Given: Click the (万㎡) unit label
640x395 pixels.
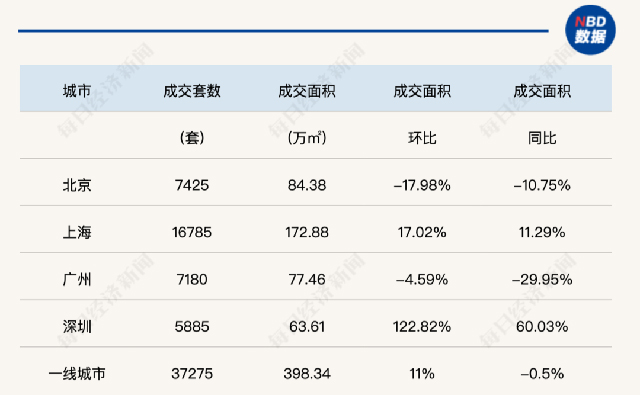Looking at the screenshot, I should [x=307, y=138].
